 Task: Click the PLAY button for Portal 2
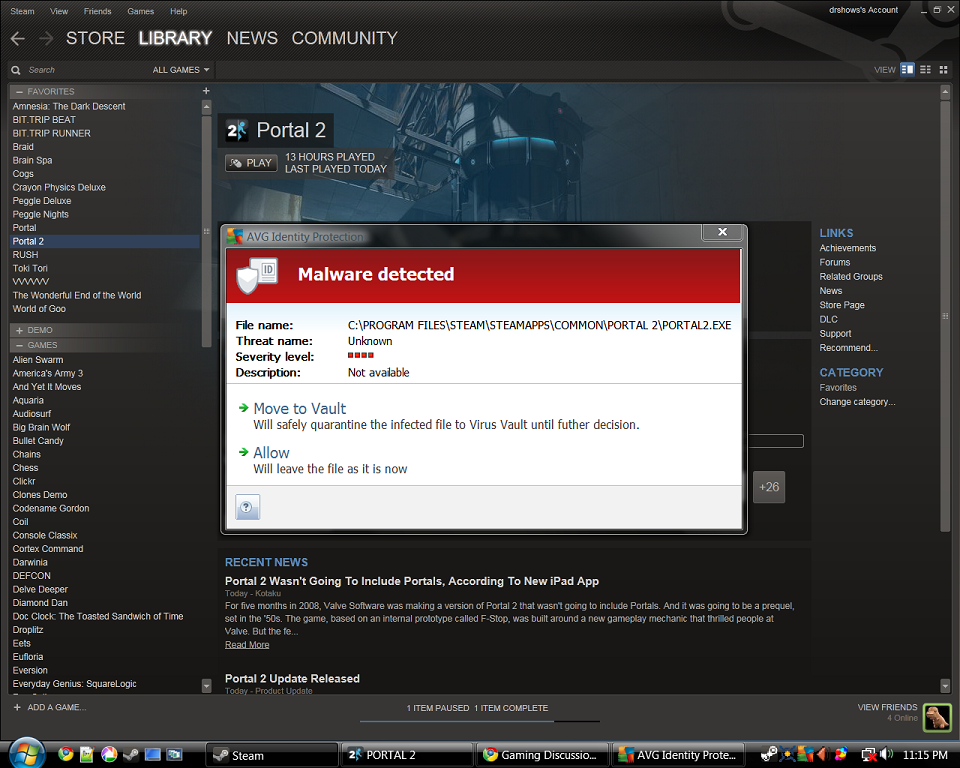pyautogui.click(x=250, y=162)
